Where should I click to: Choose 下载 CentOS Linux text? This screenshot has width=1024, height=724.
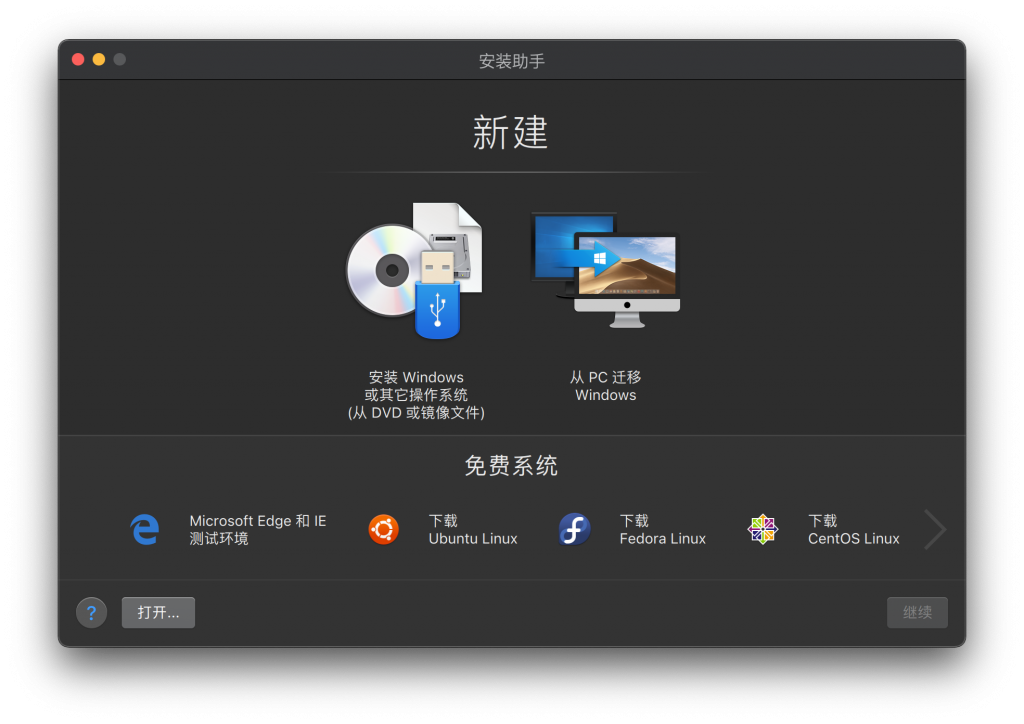[x=854, y=529]
